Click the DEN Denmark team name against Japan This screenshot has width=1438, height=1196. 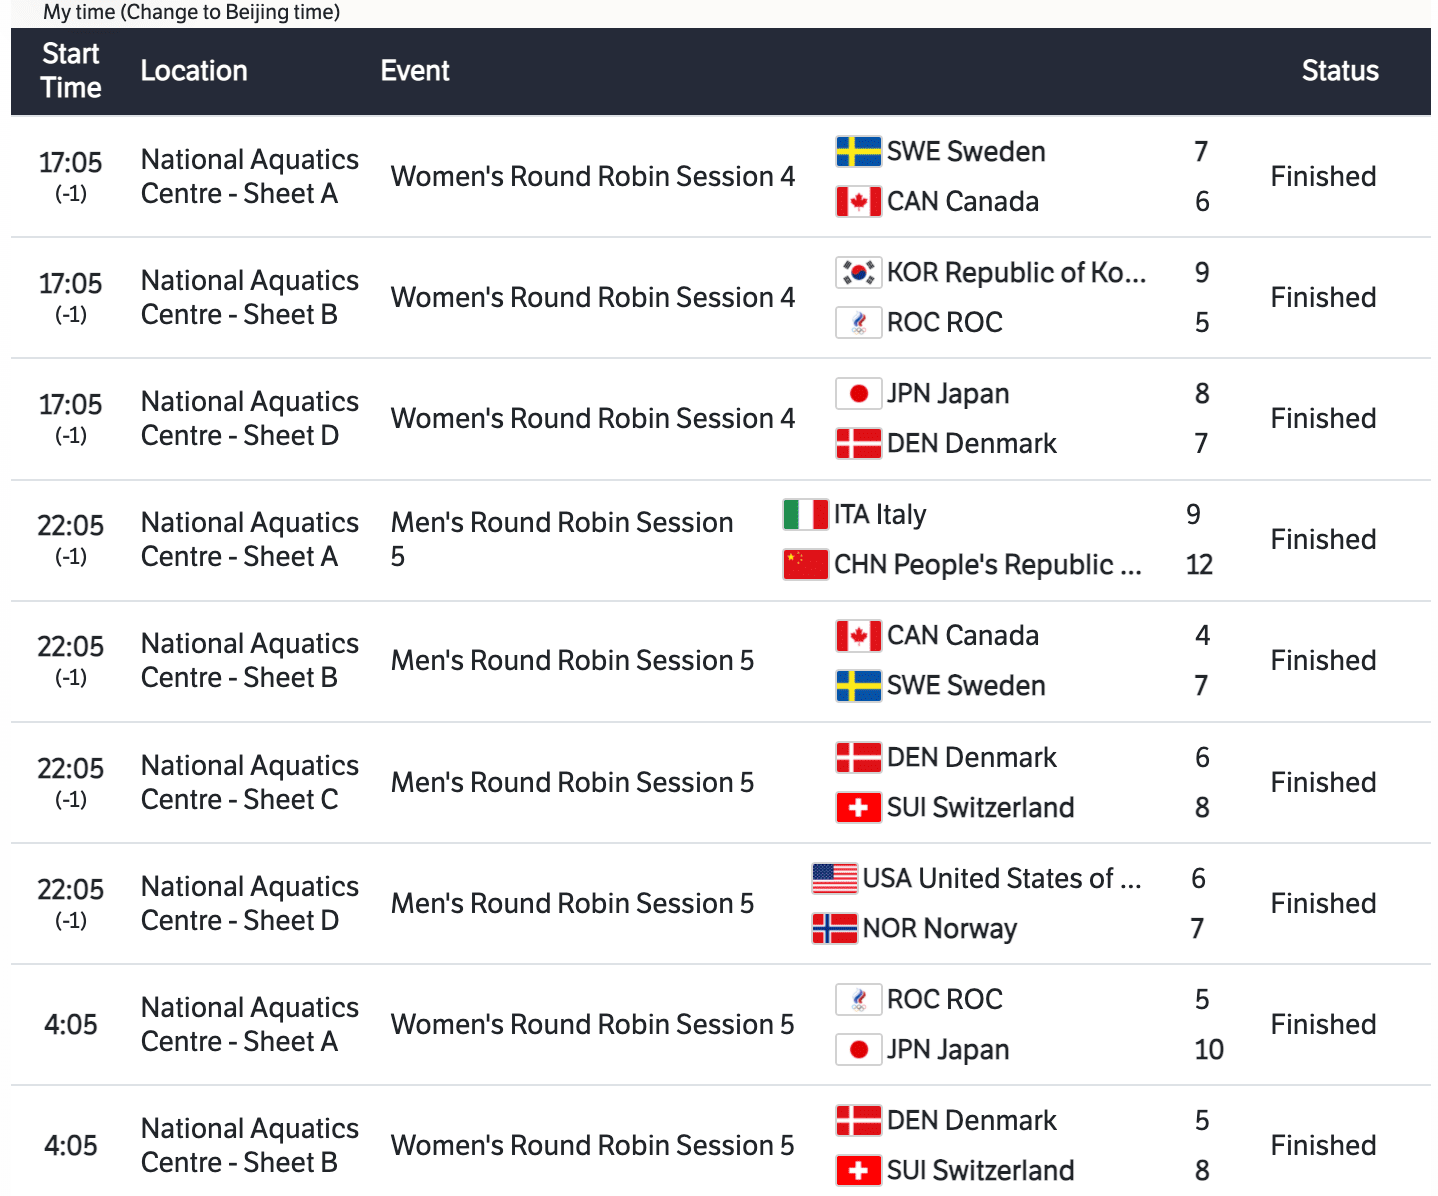point(971,444)
